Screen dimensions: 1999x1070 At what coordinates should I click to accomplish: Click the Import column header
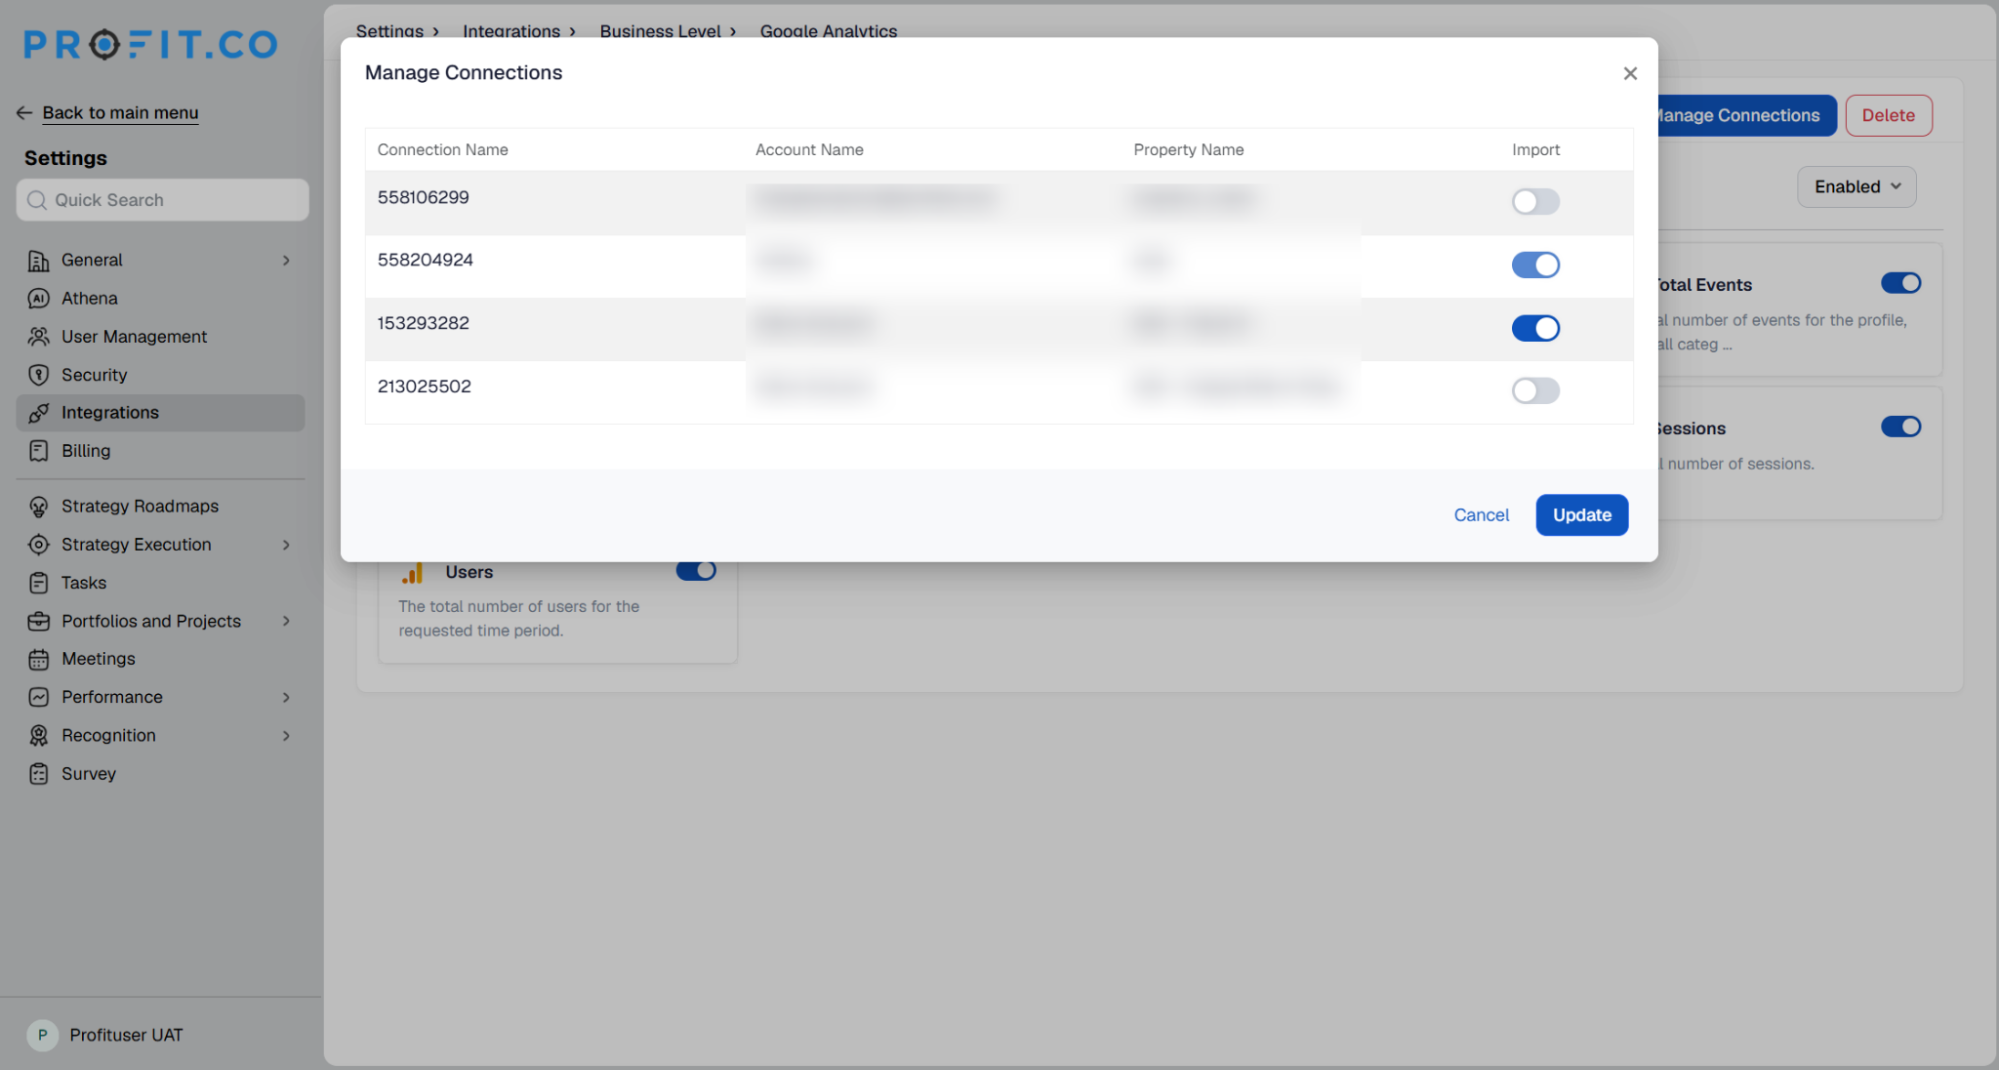(1535, 149)
